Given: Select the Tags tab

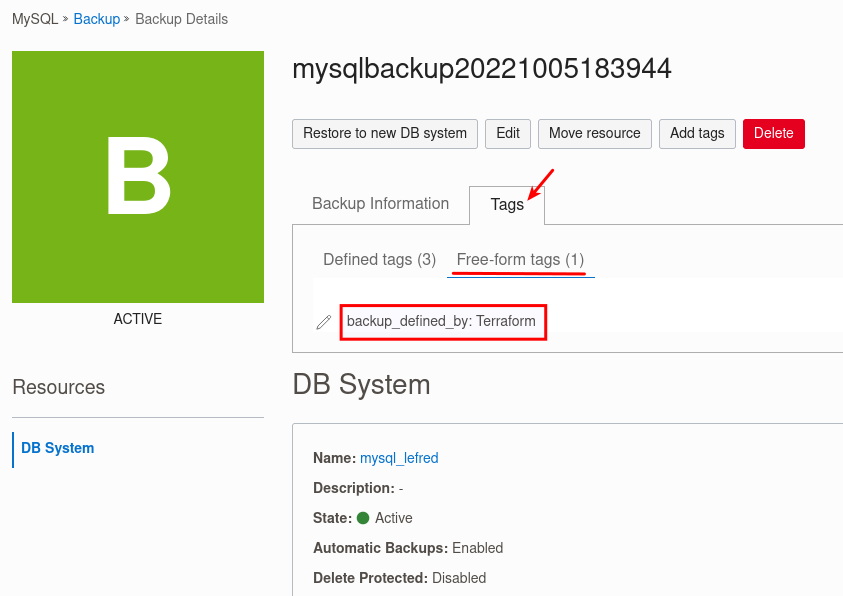Looking at the screenshot, I should (506, 203).
